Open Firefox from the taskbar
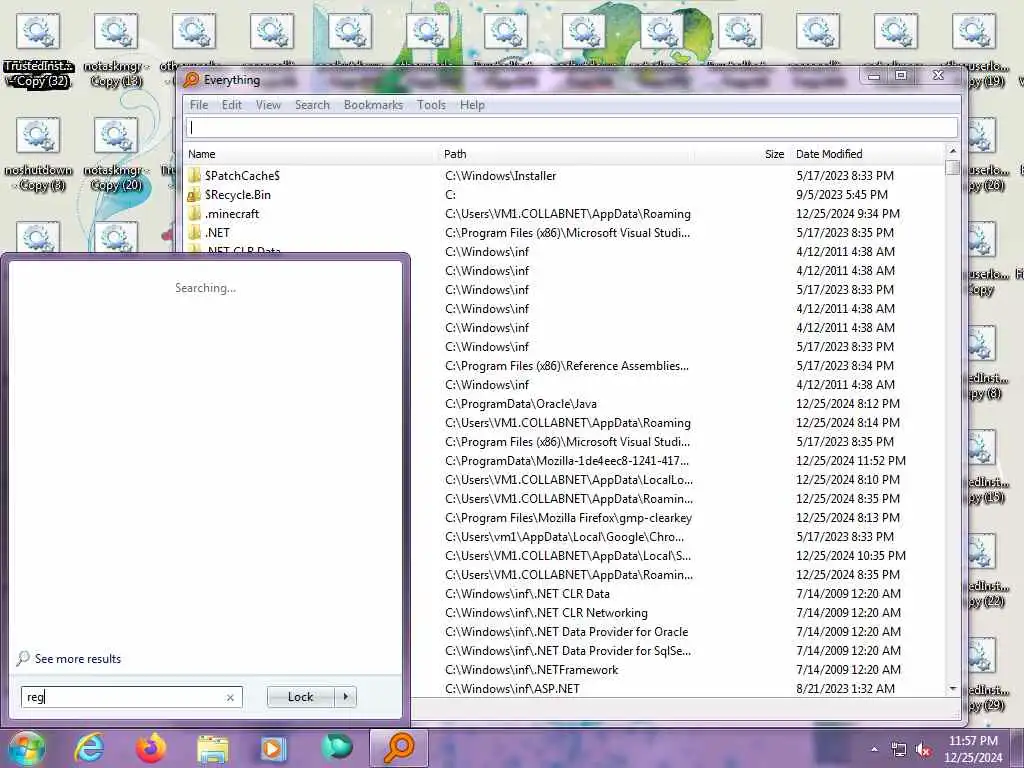The image size is (1024, 768). coord(151,748)
